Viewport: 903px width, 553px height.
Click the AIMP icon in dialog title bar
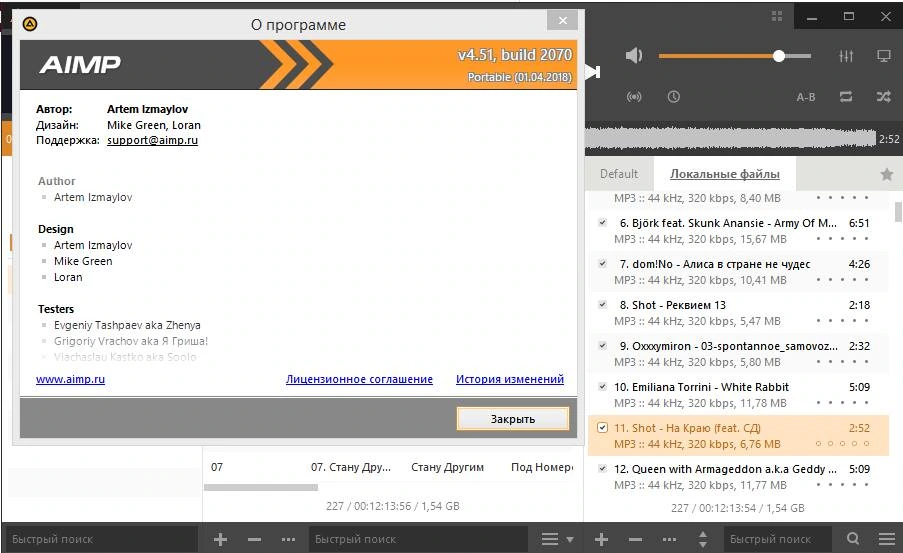(x=29, y=24)
